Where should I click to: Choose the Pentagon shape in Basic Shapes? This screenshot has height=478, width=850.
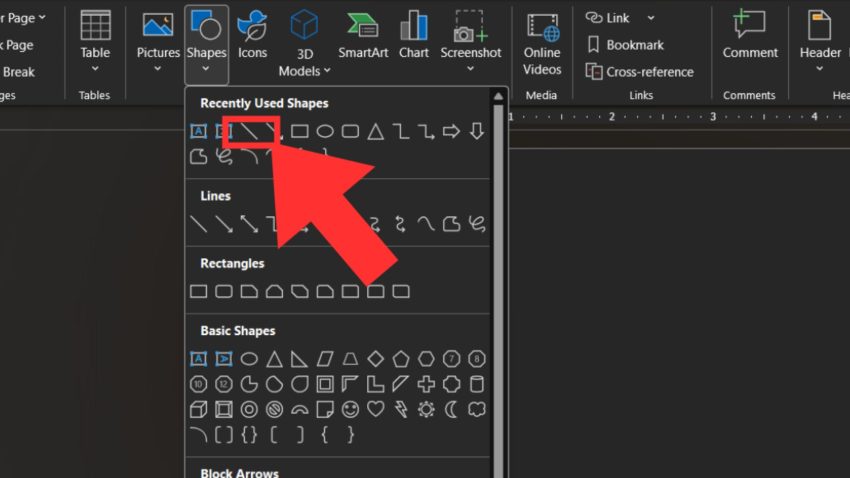point(401,359)
